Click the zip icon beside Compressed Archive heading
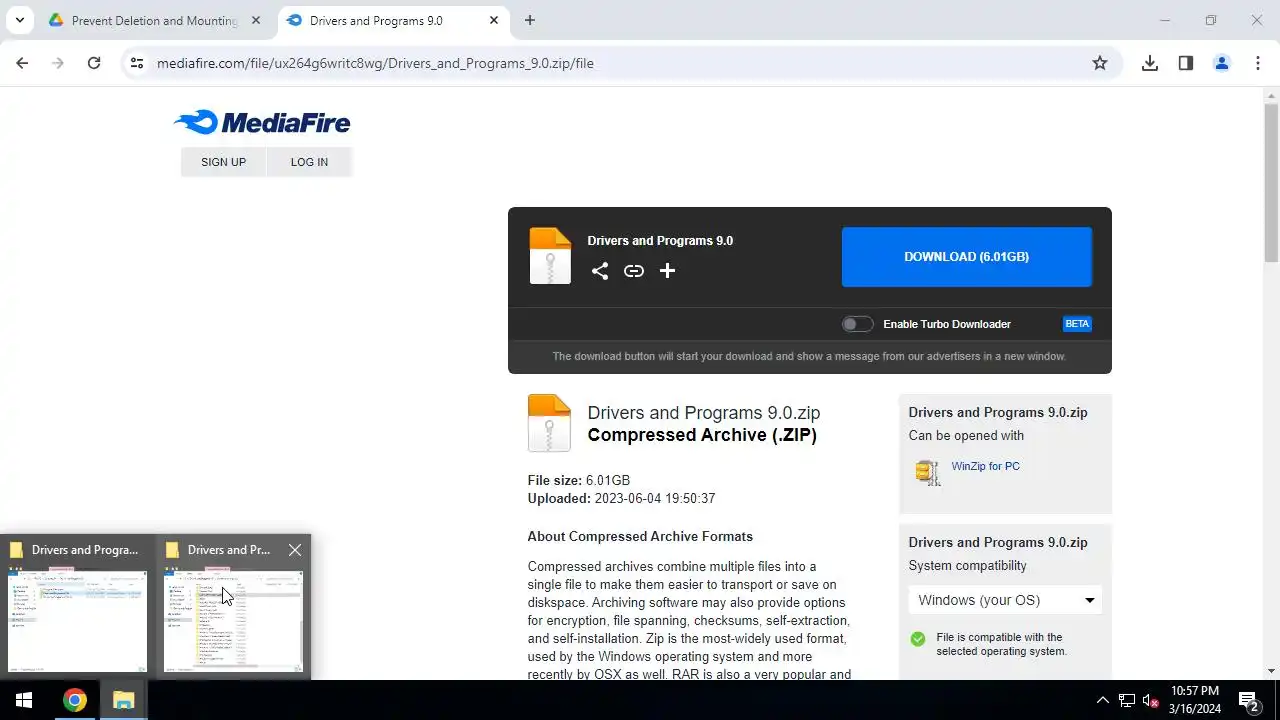 [x=549, y=423]
